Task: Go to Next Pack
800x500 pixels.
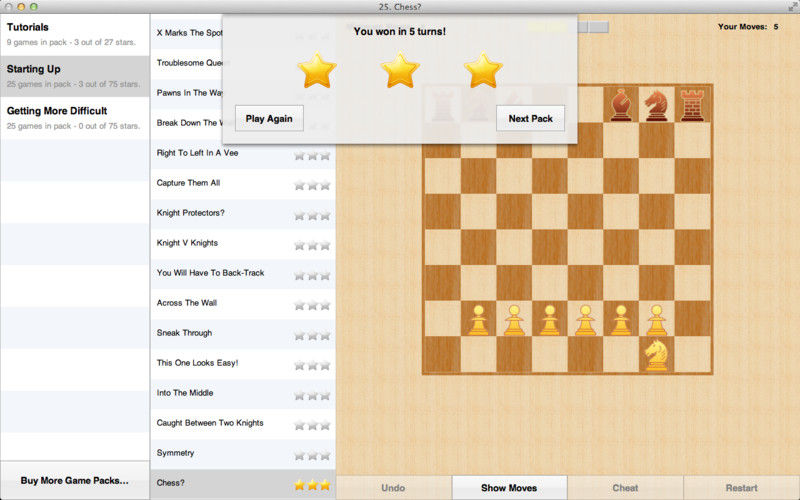Action: click(531, 118)
